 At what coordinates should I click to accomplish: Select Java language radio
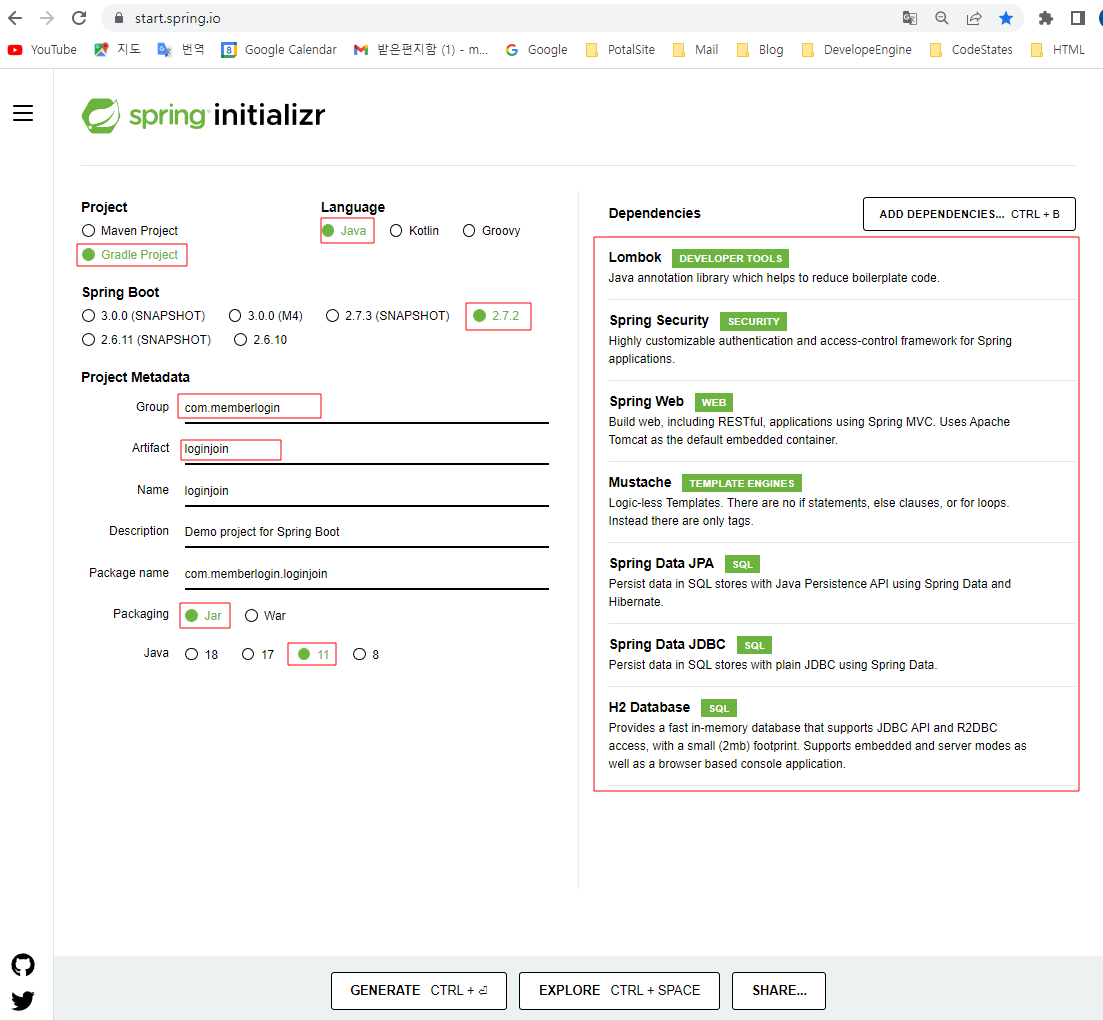[345, 231]
